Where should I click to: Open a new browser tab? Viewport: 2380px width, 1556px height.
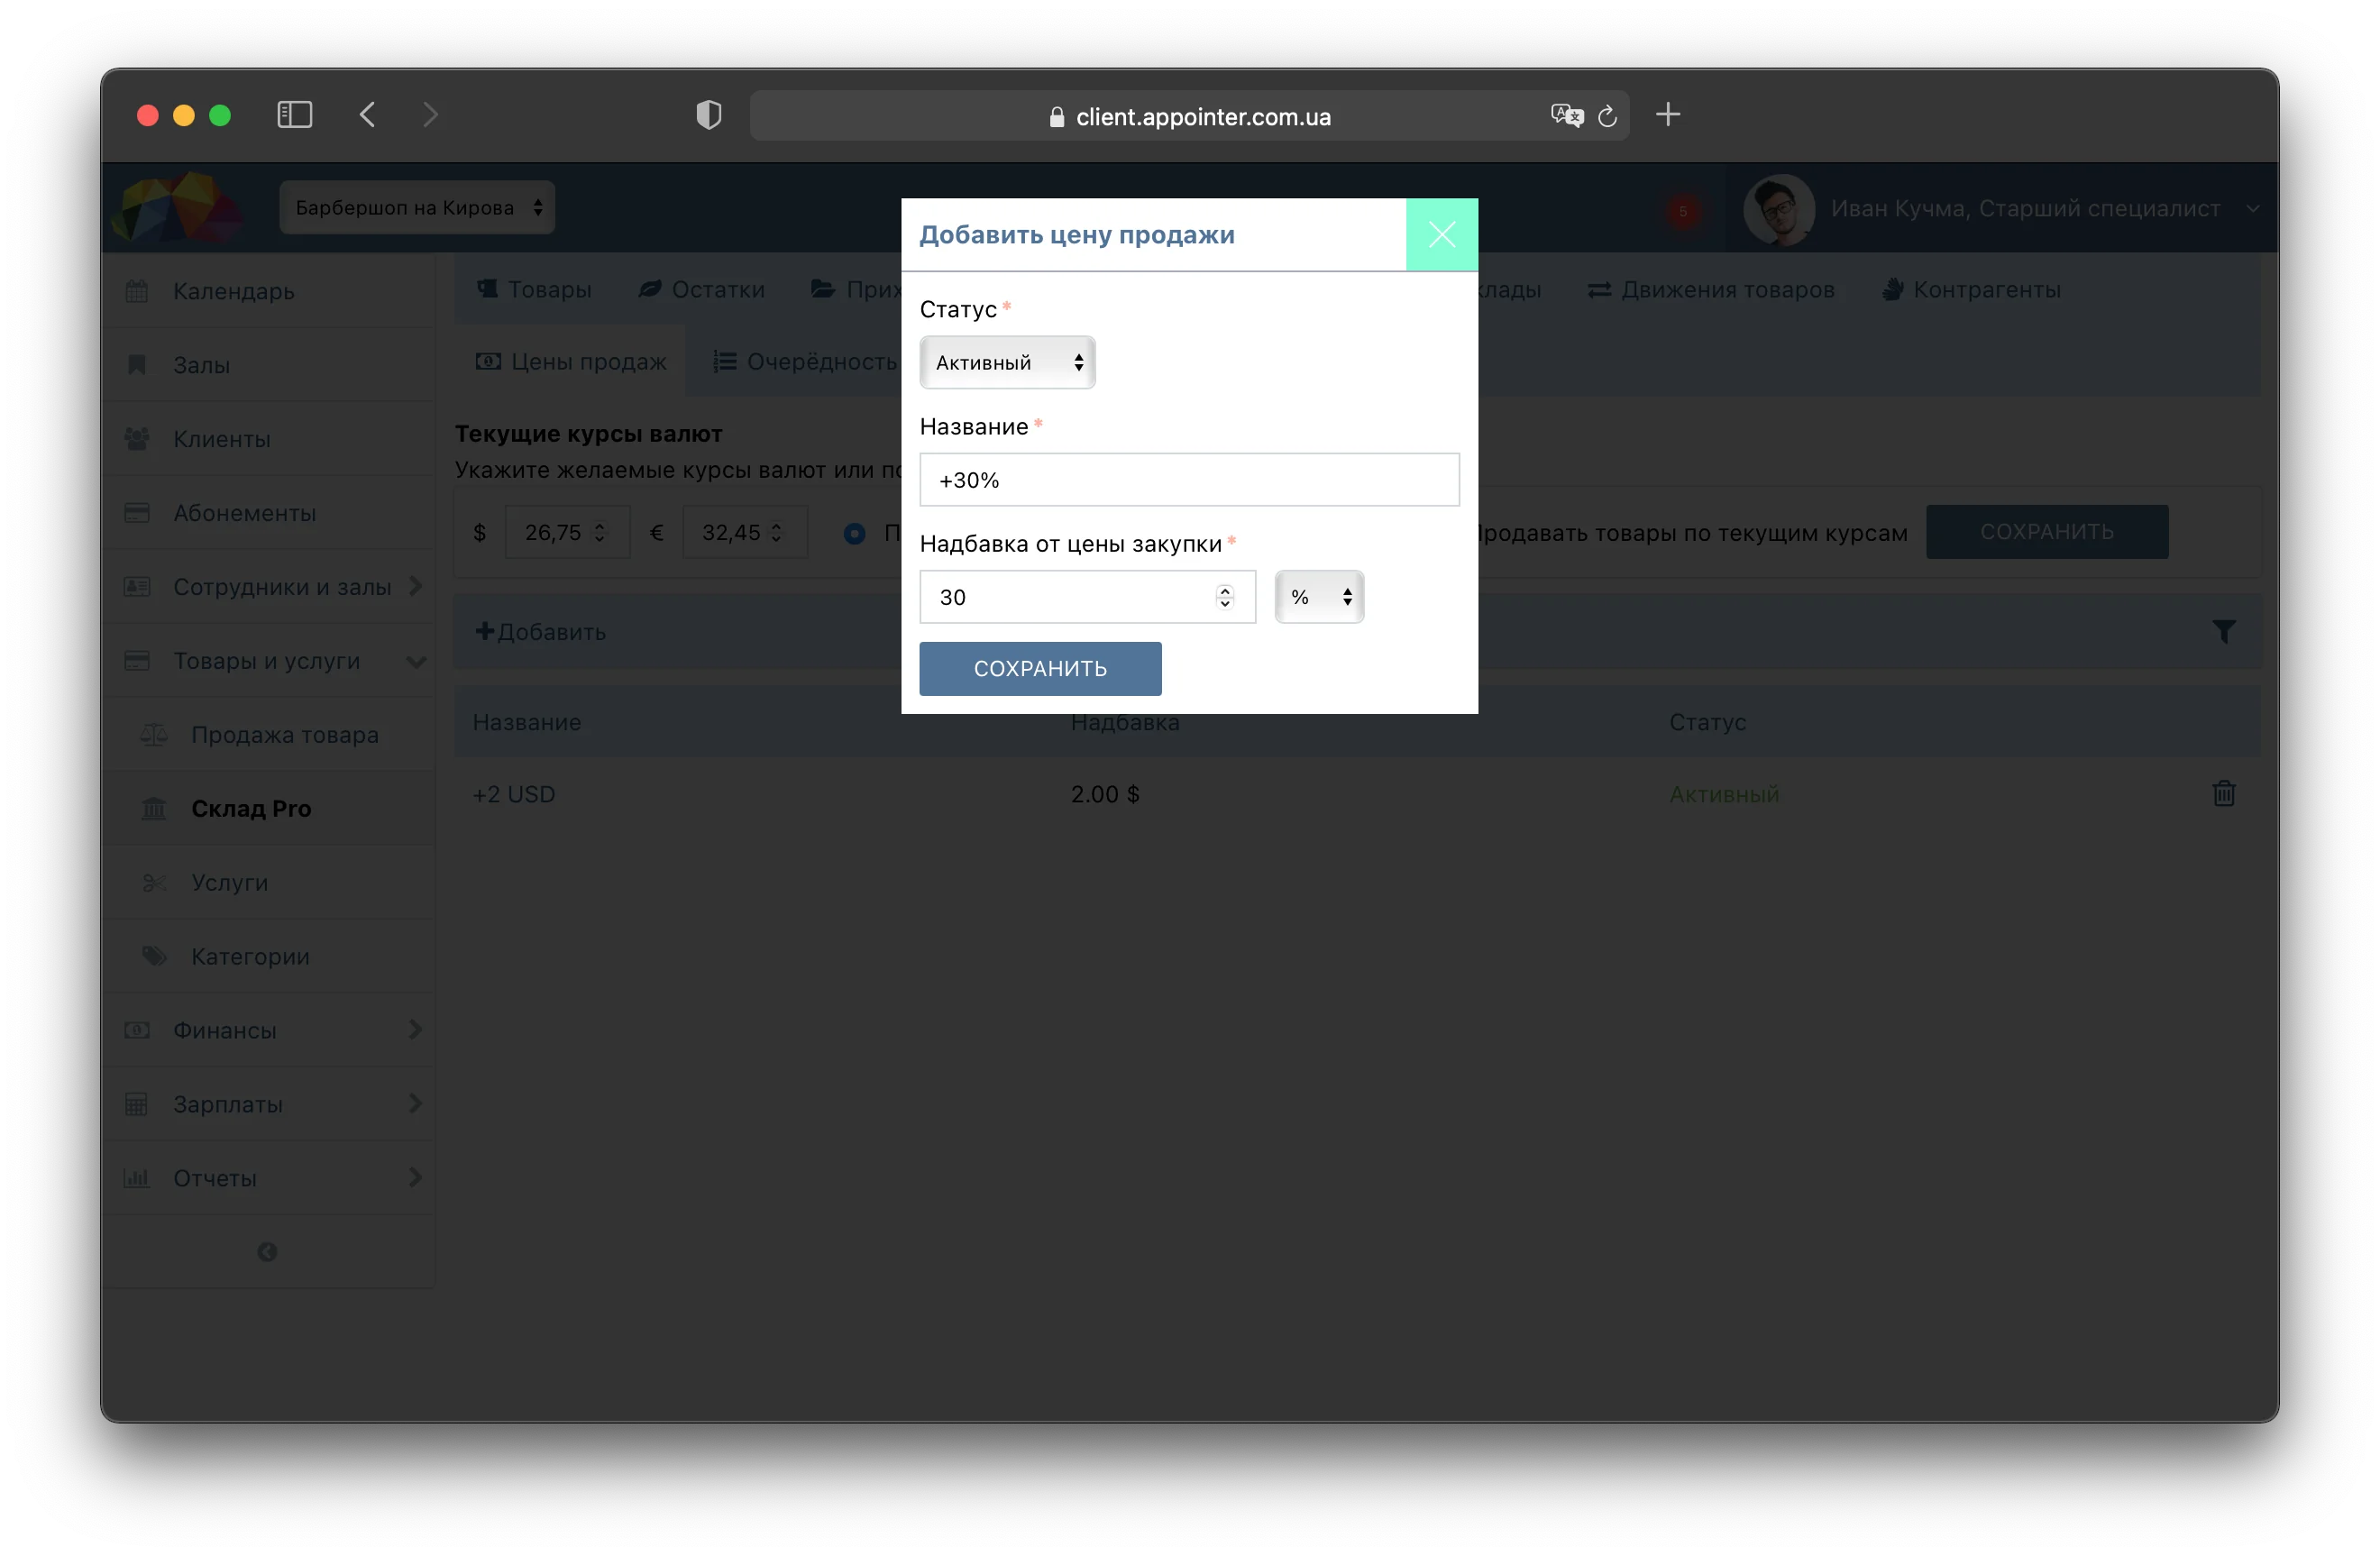(x=1667, y=114)
